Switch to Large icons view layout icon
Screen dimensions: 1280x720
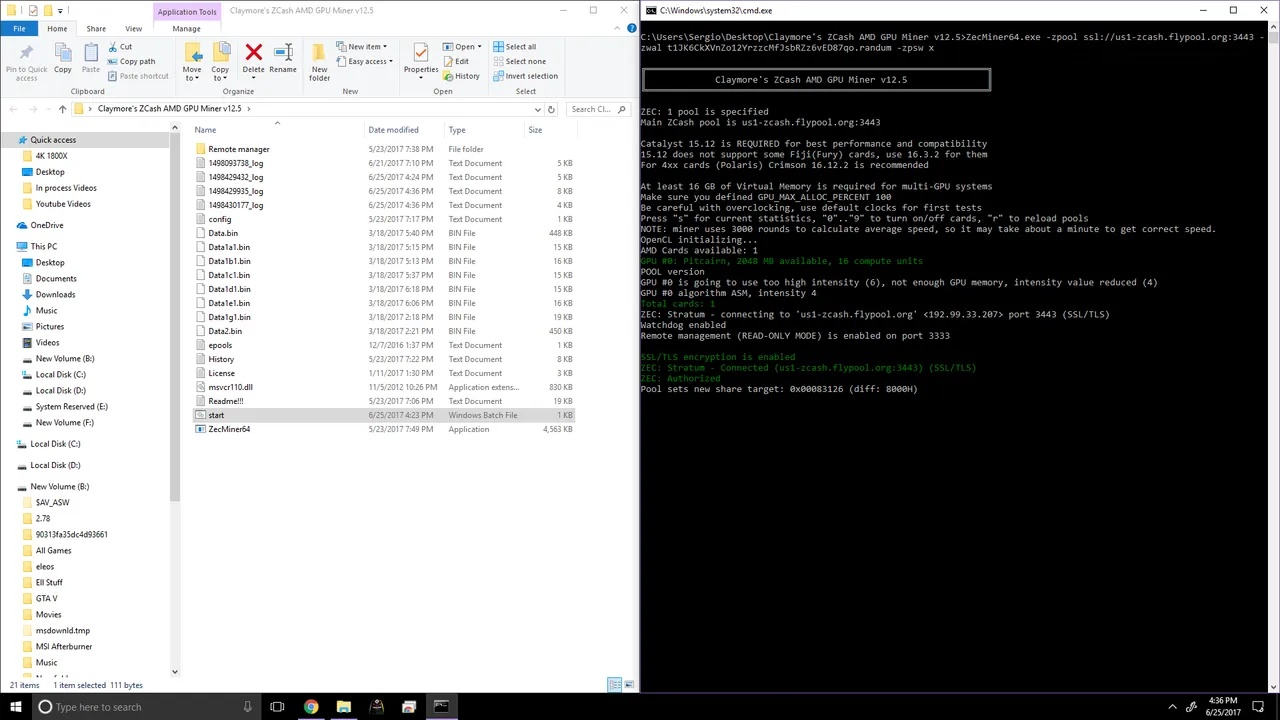click(x=629, y=685)
